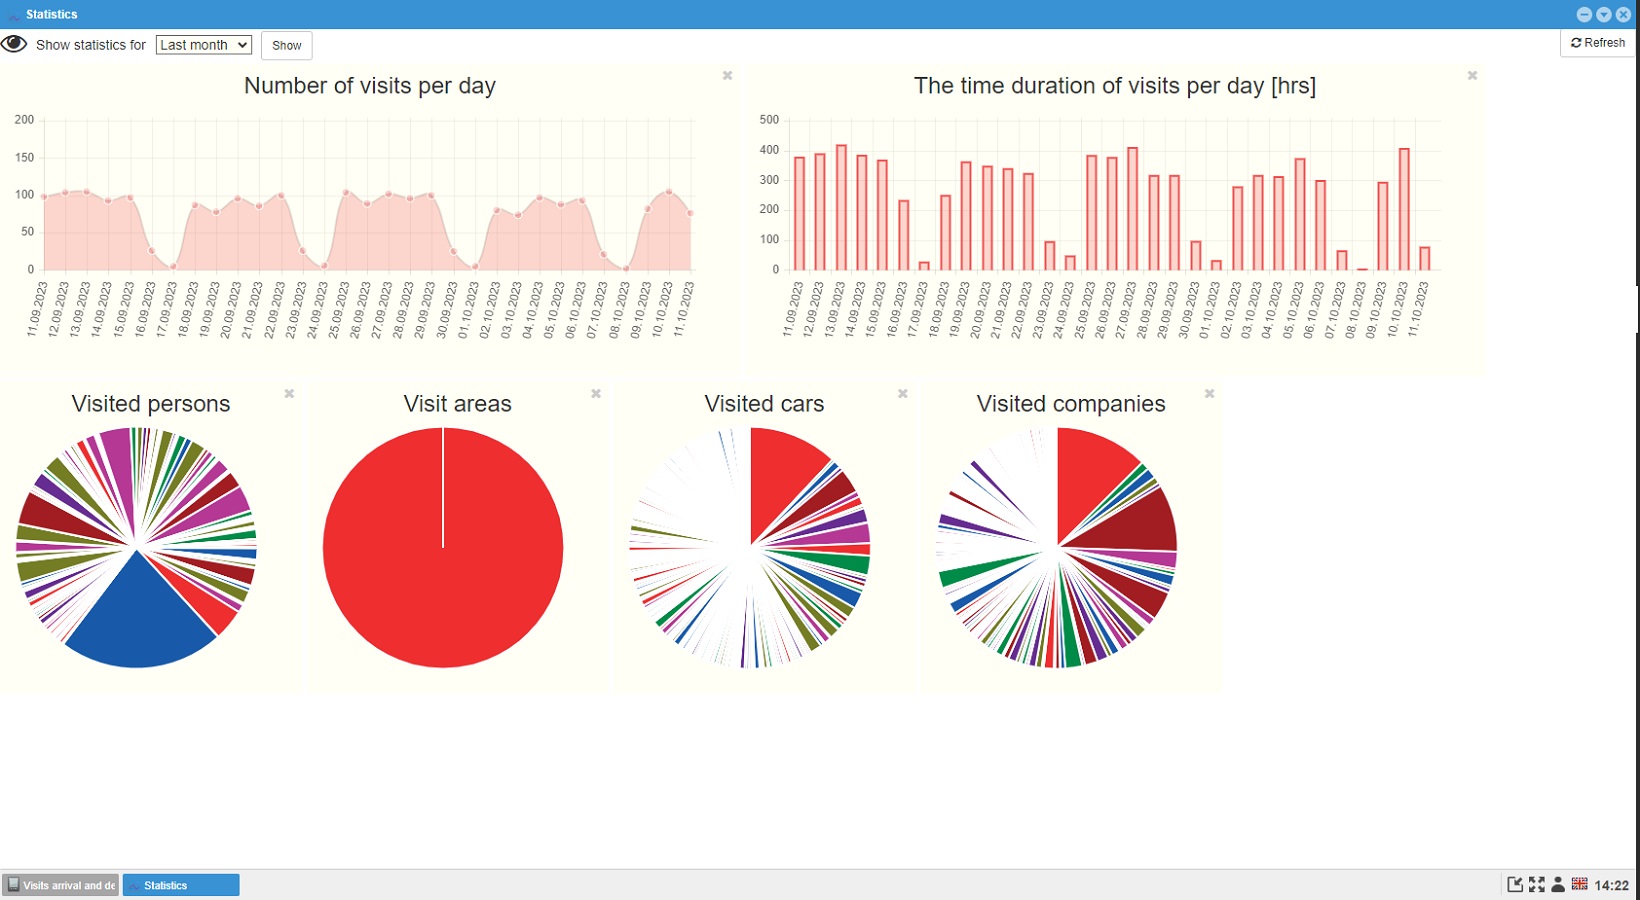Click the Visited cars heading
Image resolution: width=1640 pixels, height=900 pixels.
(x=765, y=404)
